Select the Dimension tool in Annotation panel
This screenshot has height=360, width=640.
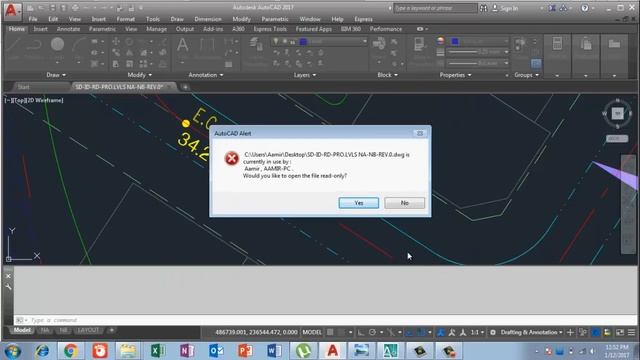(x=207, y=45)
